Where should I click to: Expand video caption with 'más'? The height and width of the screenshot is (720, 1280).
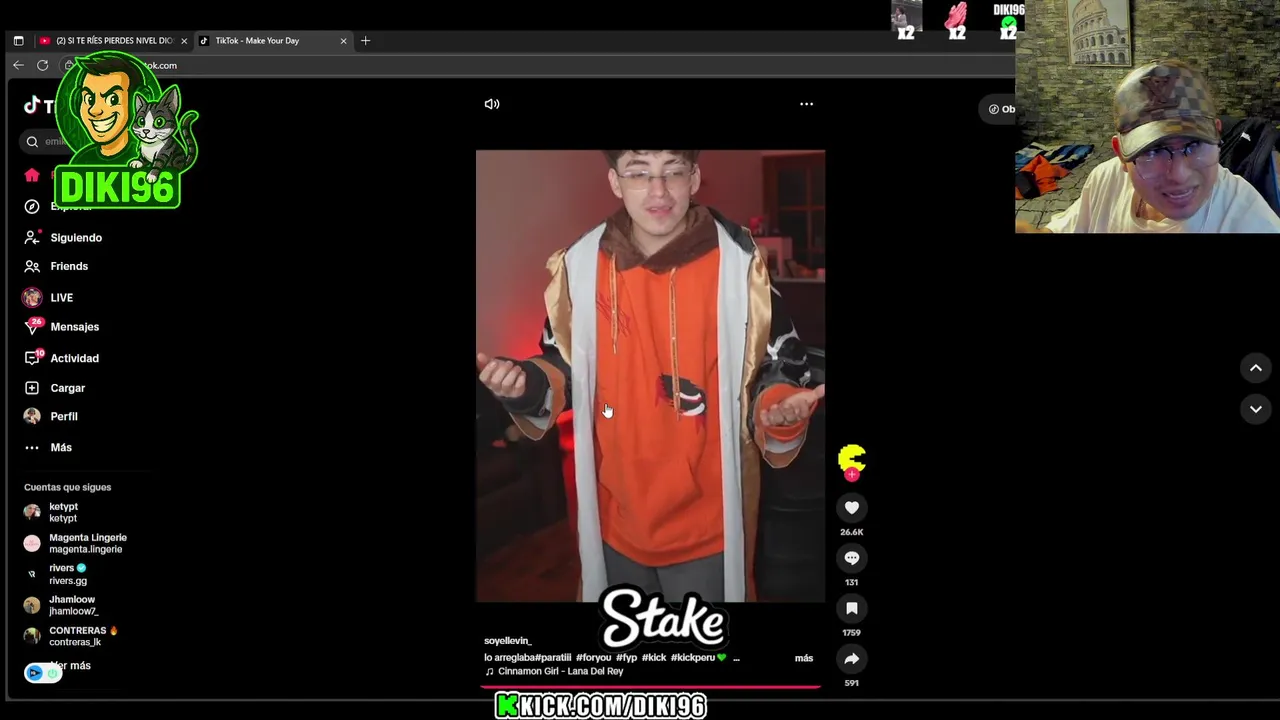point(804,658)
